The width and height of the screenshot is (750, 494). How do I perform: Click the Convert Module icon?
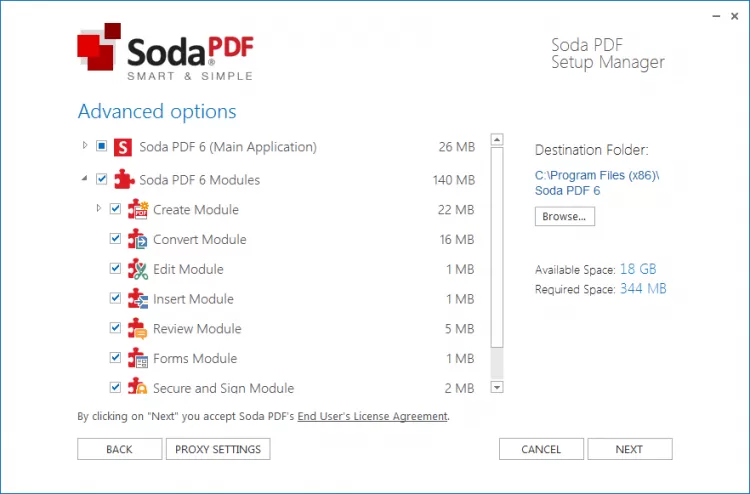tap(138, 240)
